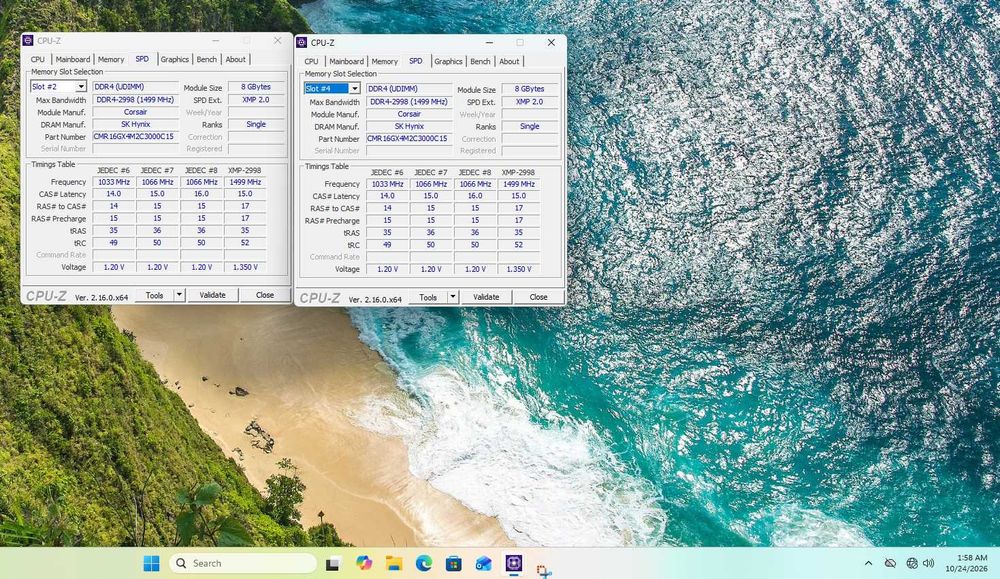The height and width of the screenshot is (579, 1000).
Task: Click the taskbar Search box
Action: (x=243, y=563)
